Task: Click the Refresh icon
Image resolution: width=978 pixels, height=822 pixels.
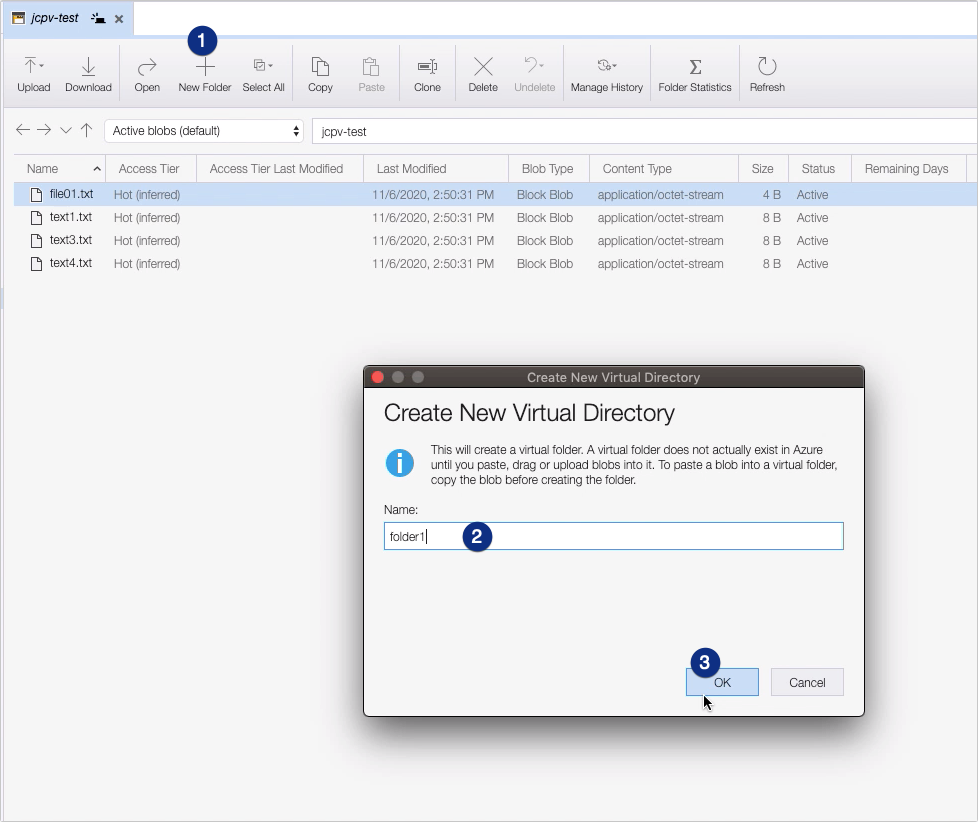Action: coord(767,70)
